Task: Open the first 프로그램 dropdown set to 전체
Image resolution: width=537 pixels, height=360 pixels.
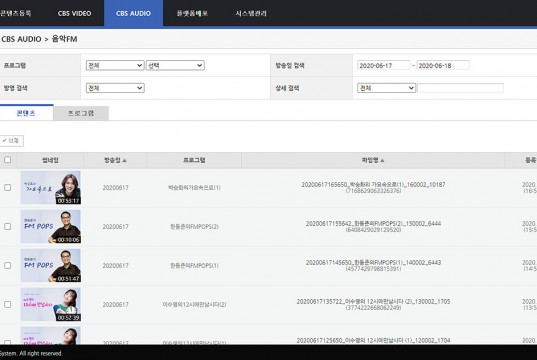Action: pos(115,65)
